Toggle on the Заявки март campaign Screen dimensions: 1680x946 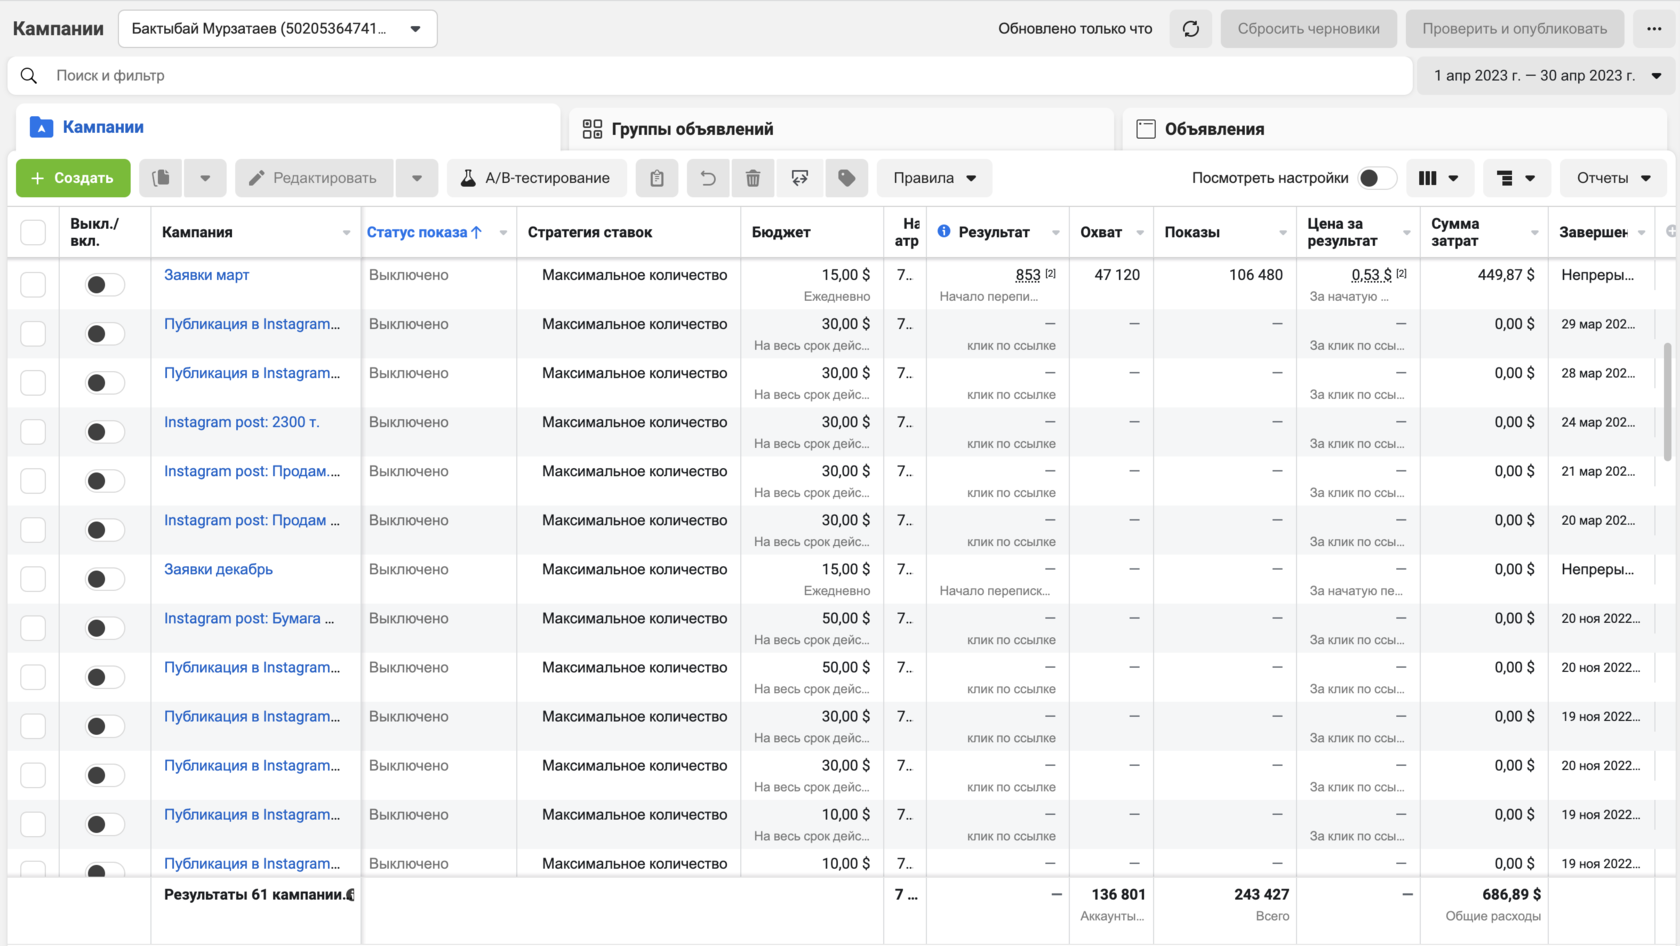(104, 284)
